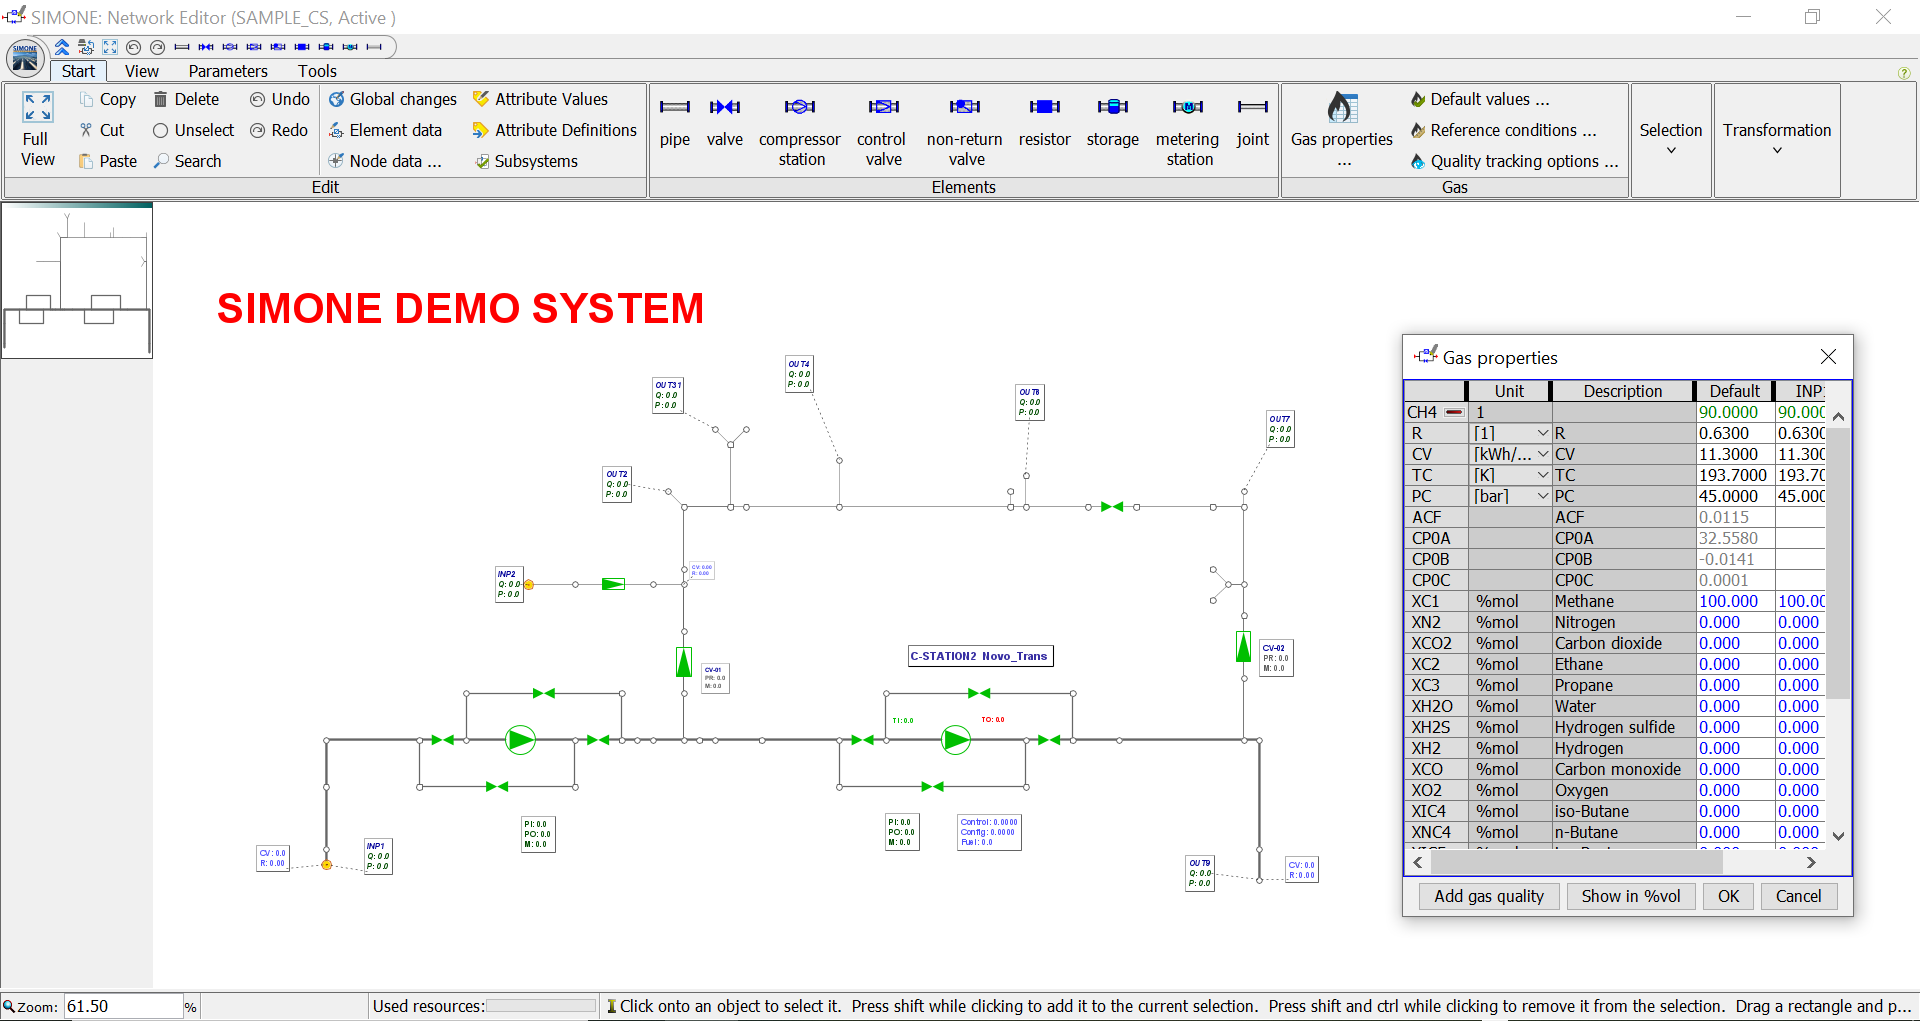Viewport: 1920px width, 1021px height.
Task: Click the quick-access redo arrow icon
Action: [x=157, y=47]
